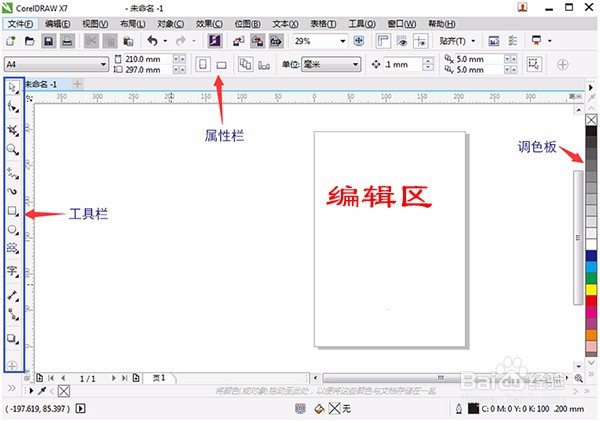Click the Print icon
This screenshot has width=600, height=421.
[x=67, y=41]
